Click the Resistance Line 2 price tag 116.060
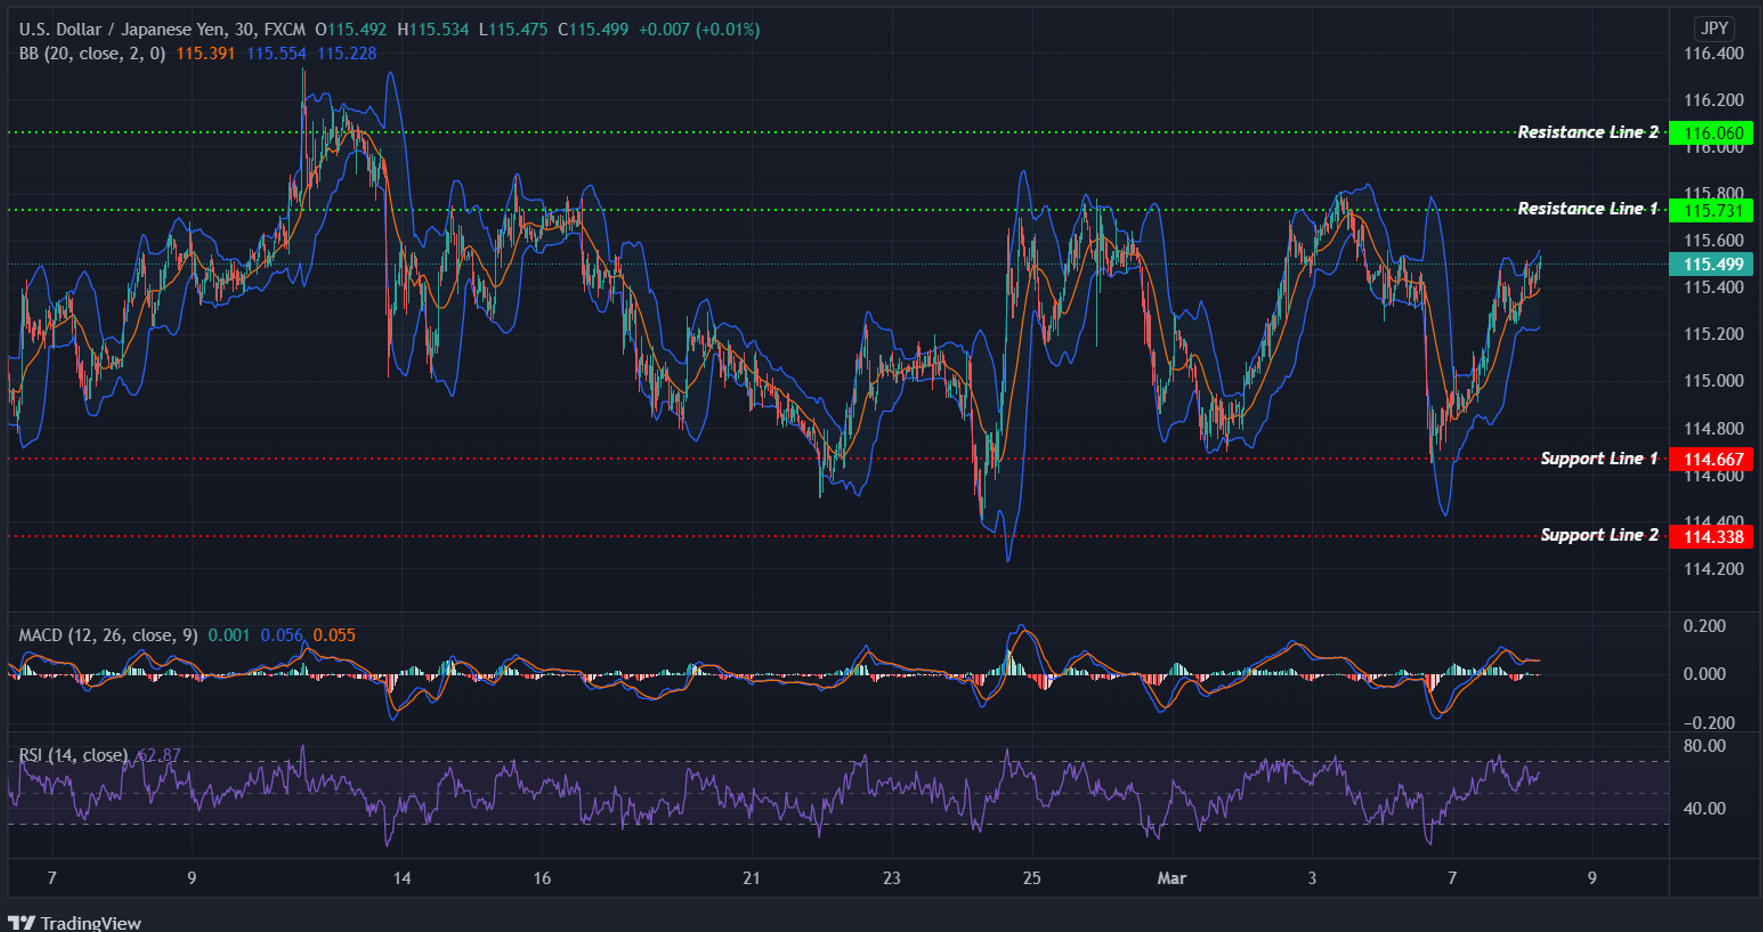This screenshot has height=932, width=1763. point(1712,132)
